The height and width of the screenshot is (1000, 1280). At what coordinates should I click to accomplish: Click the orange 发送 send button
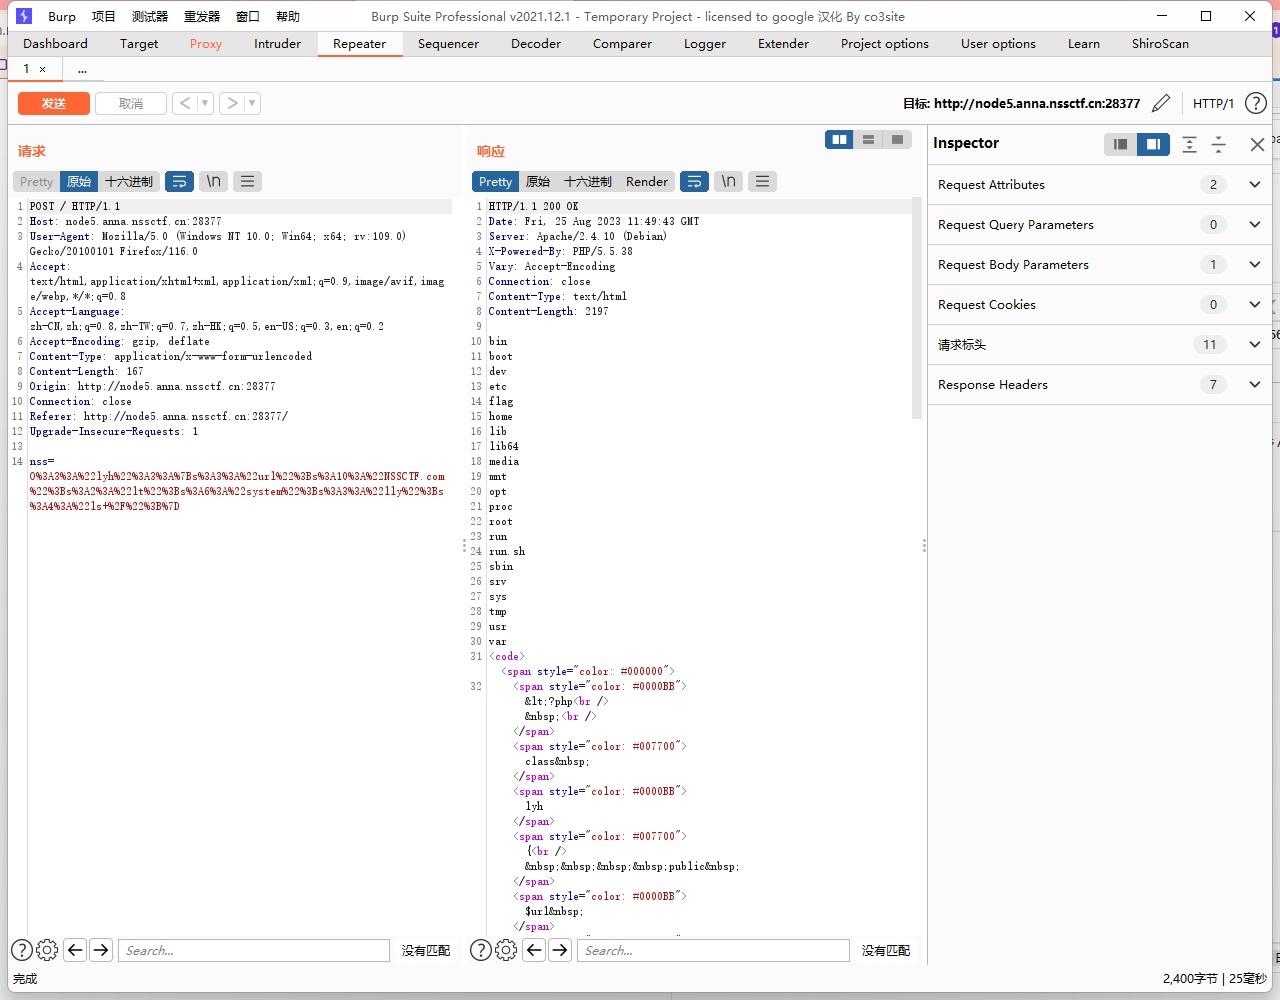point(54,103)
